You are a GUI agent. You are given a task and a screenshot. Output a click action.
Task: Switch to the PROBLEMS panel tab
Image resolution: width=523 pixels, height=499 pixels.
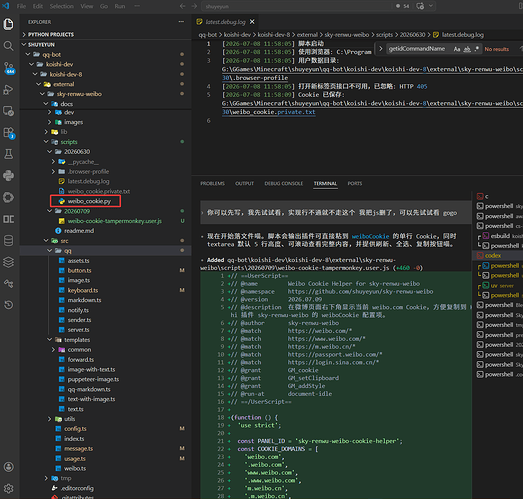point(212,183)
